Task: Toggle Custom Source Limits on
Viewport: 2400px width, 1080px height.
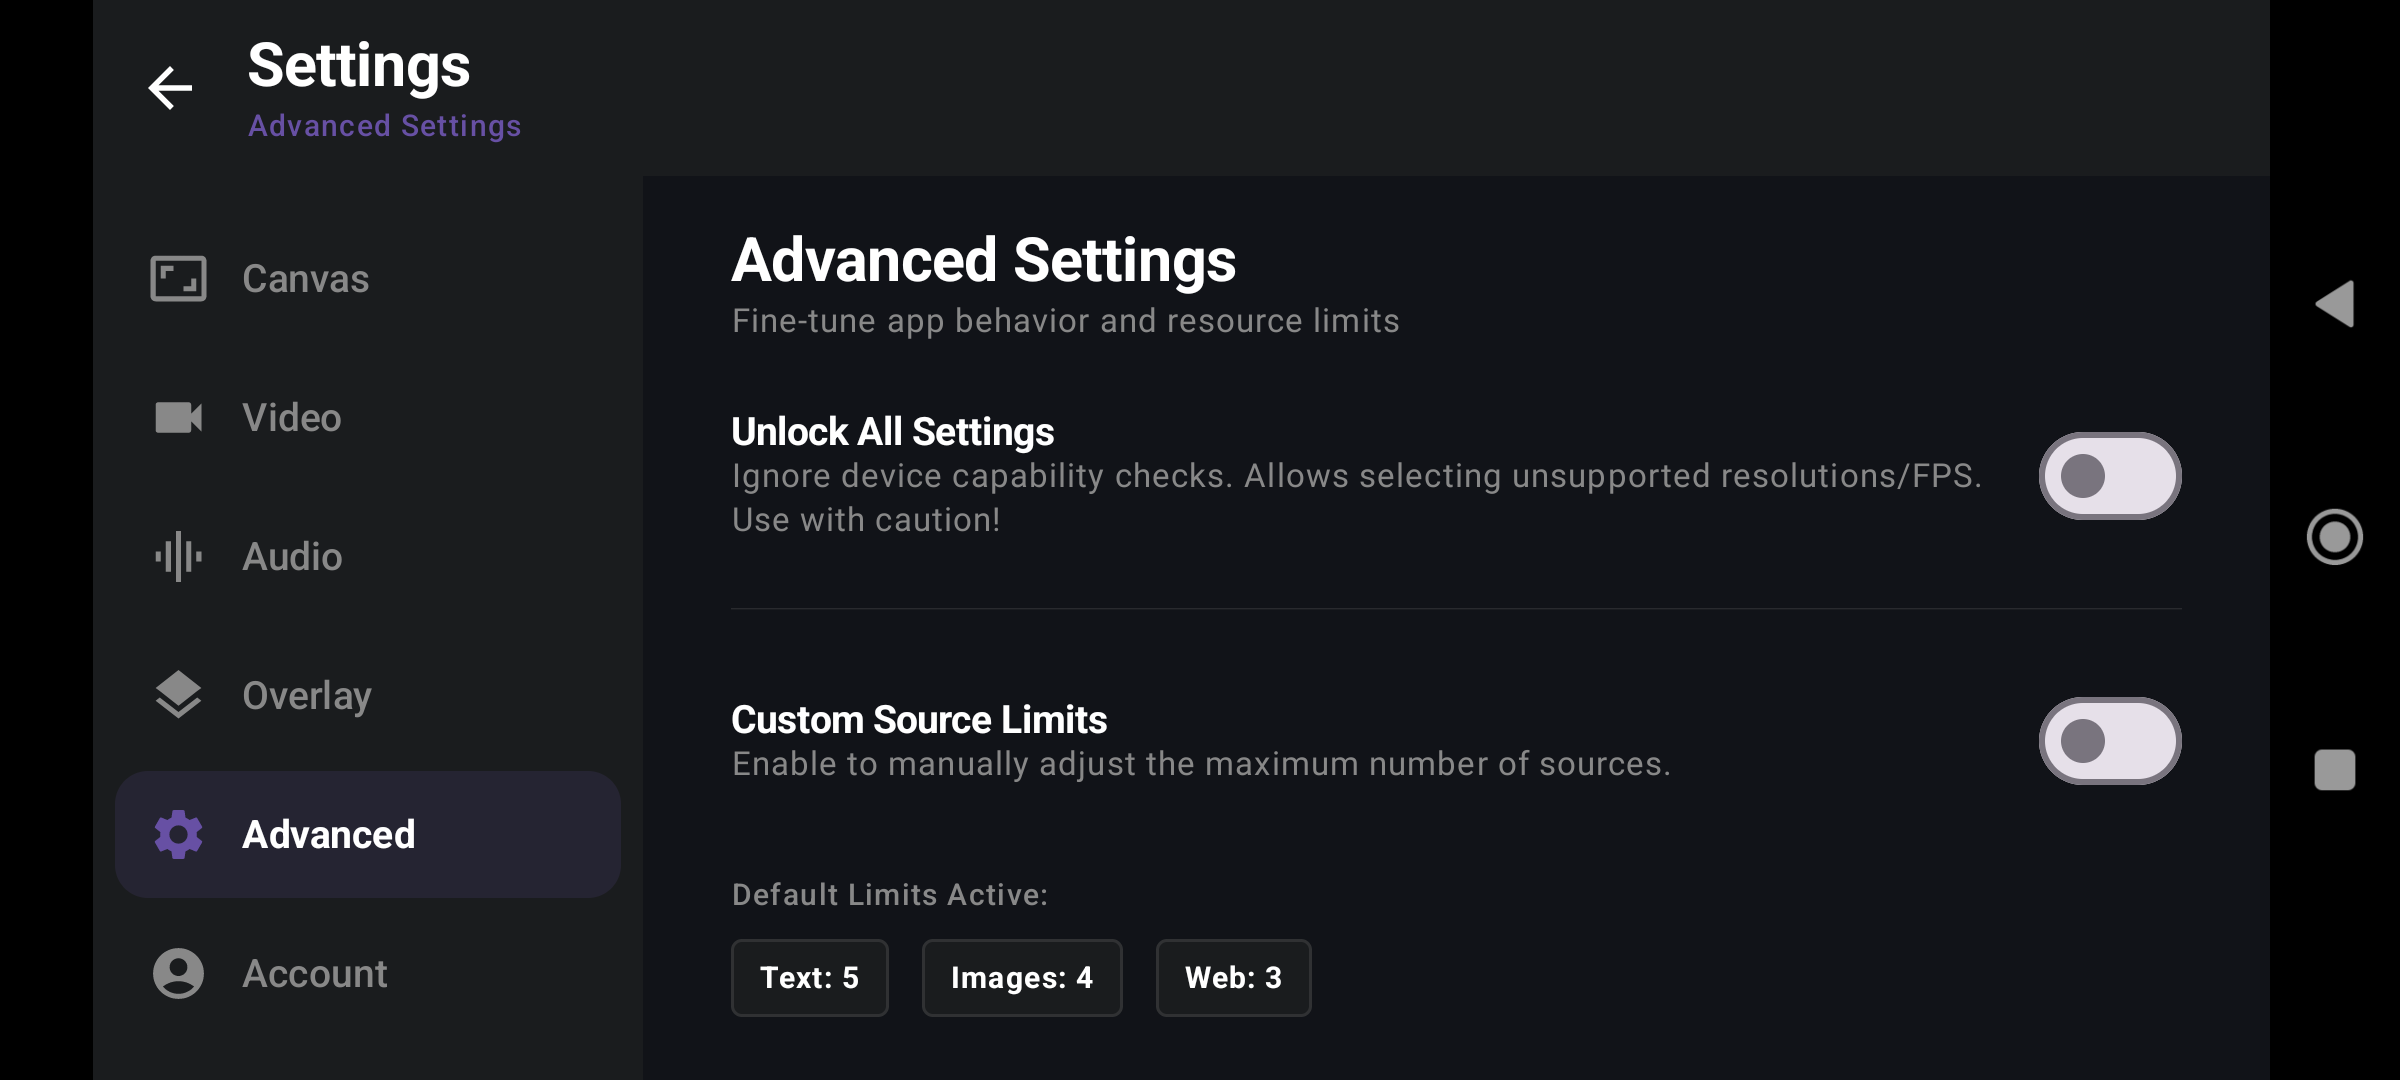Action: point(2109,741)
